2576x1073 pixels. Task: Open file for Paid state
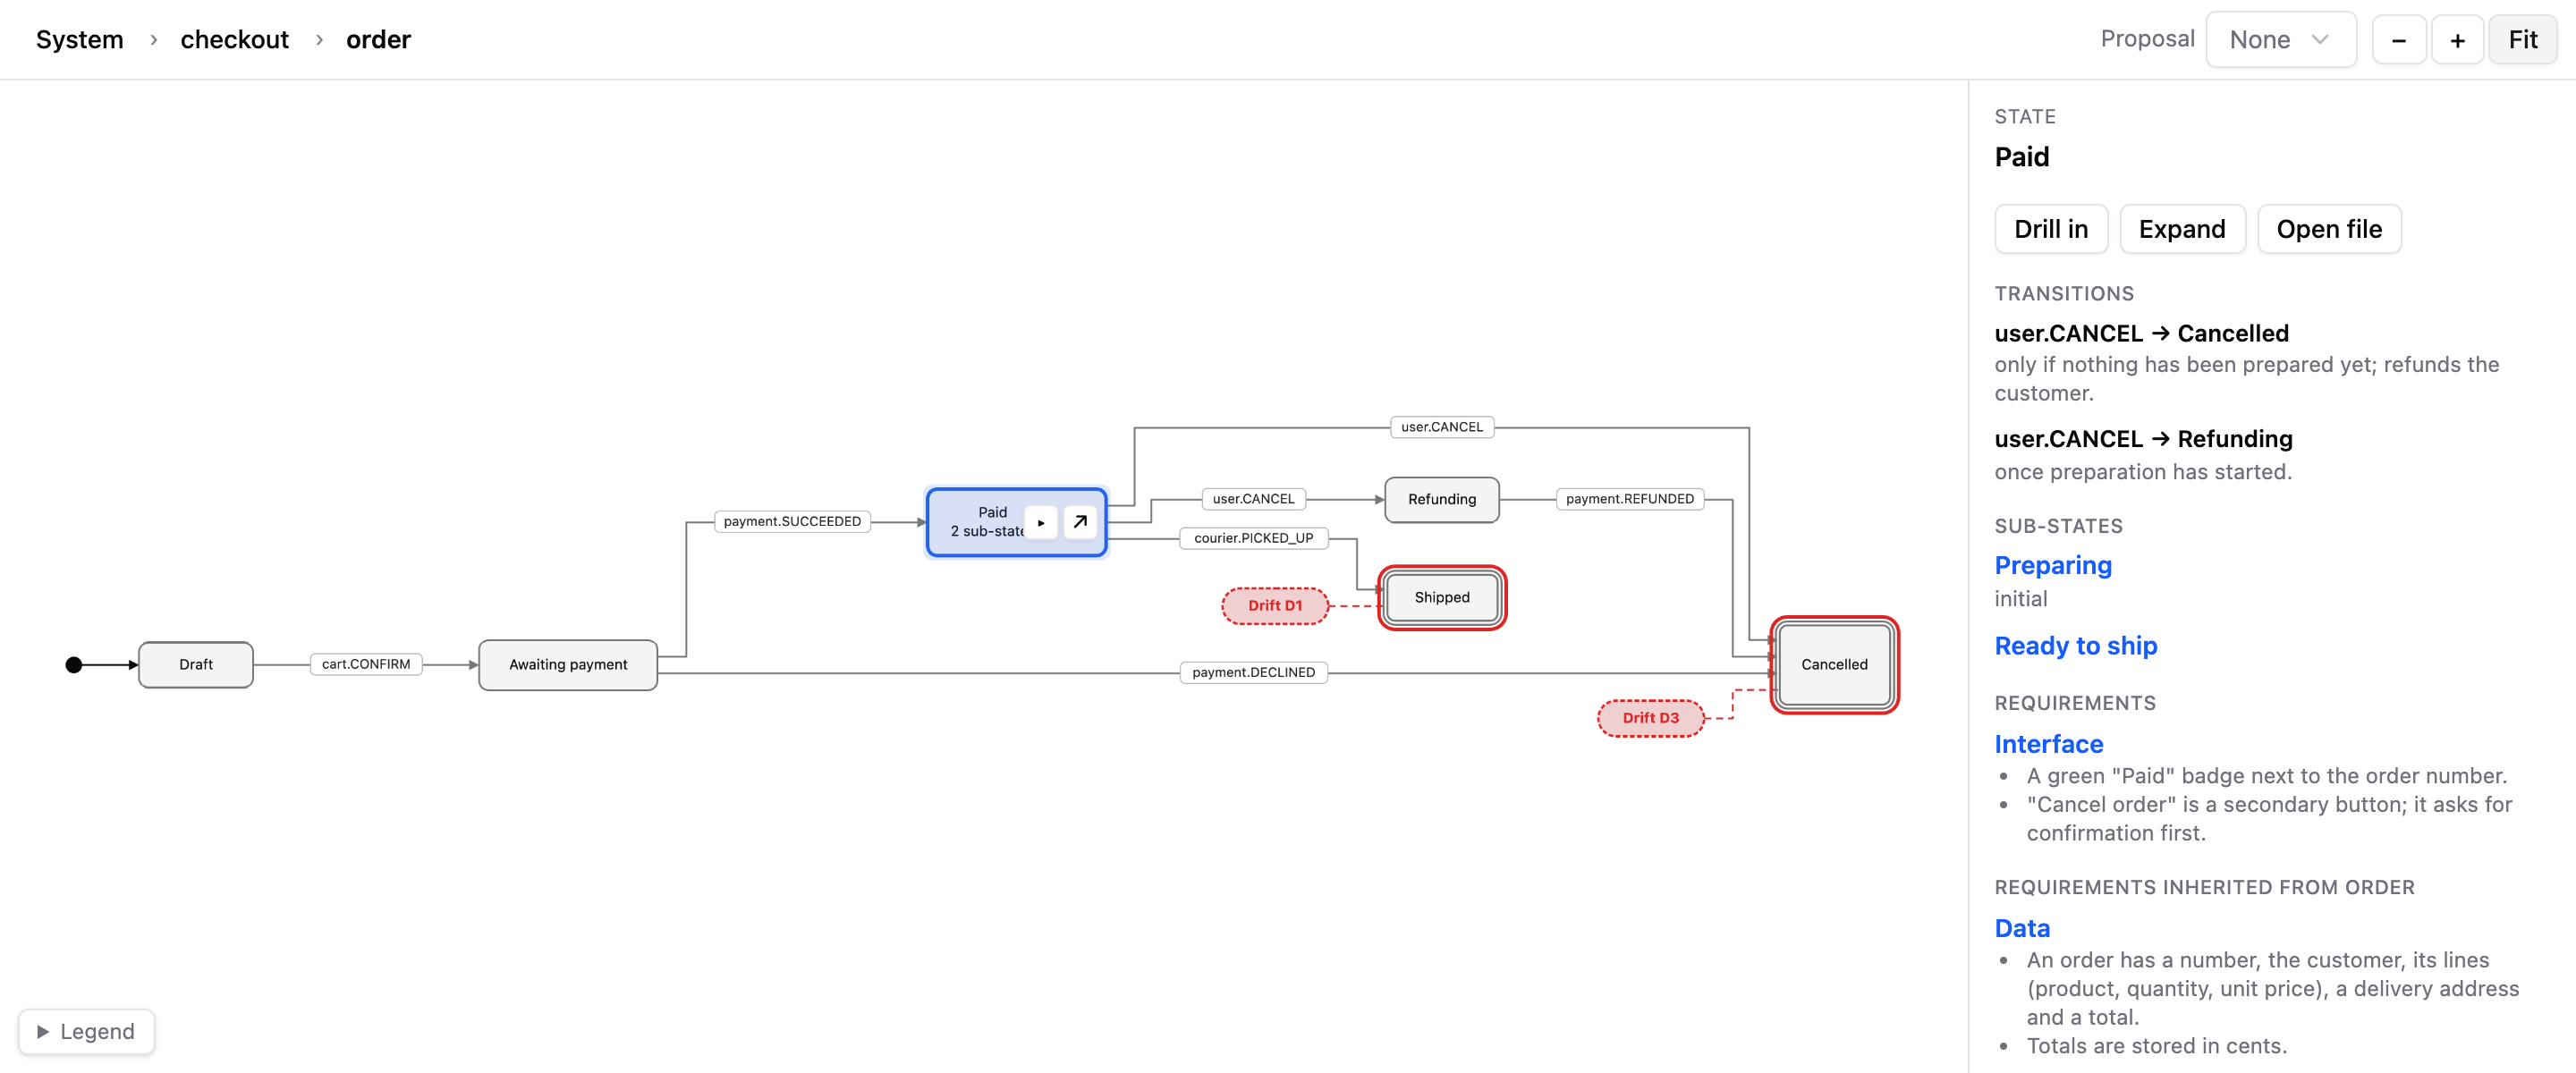tap(2328, 229)
